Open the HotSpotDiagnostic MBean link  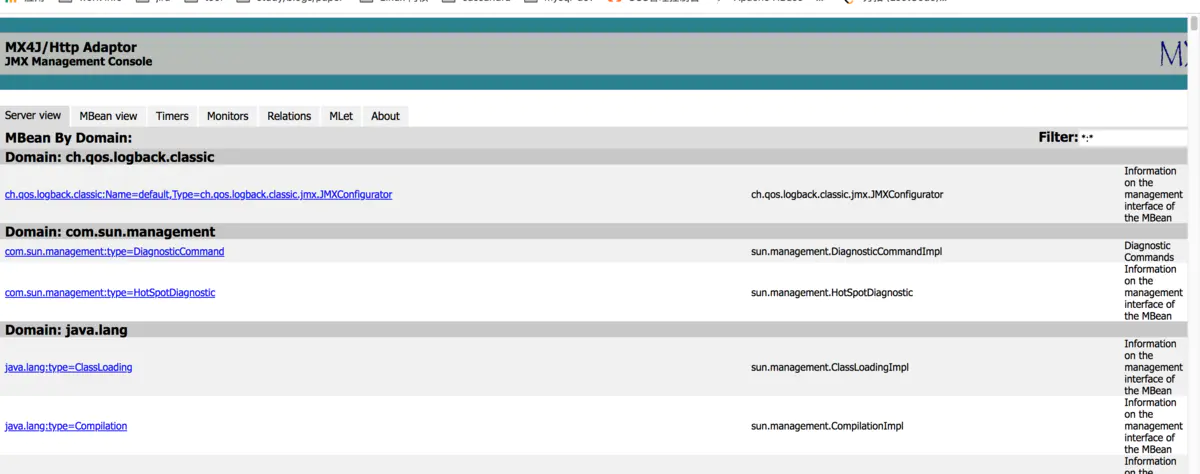[110, 292]
